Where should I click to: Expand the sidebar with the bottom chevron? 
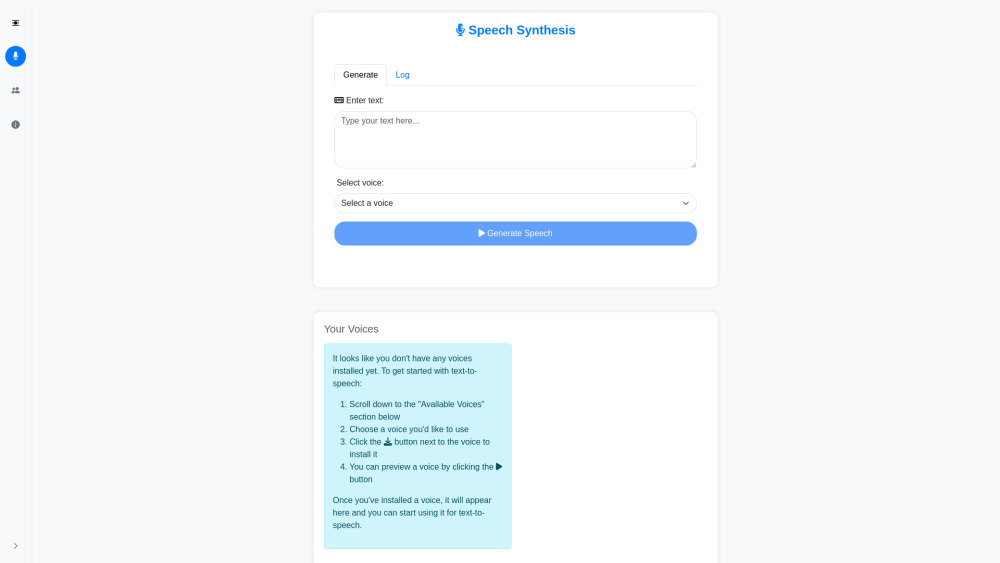pyautogui.click(x=15, y=546)
